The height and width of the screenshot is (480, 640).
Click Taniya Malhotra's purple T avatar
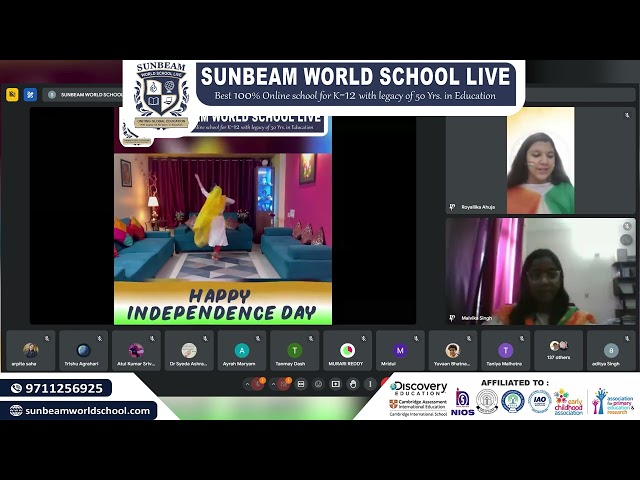(506, 350)
